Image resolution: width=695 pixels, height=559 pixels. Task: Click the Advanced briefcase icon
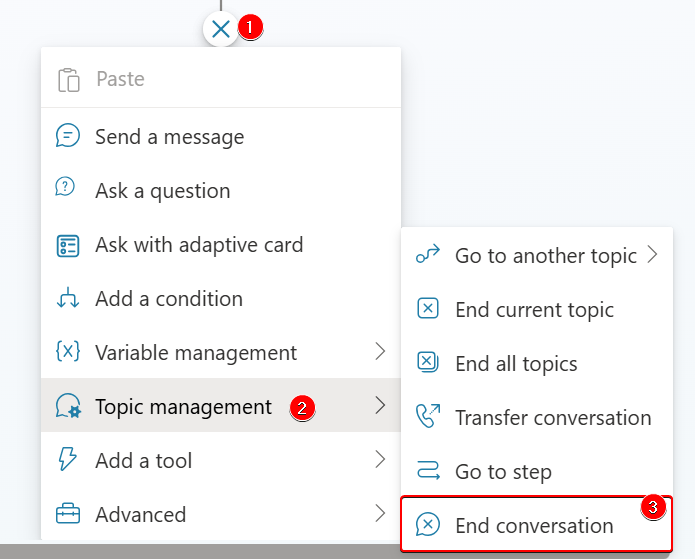[68, 515]
